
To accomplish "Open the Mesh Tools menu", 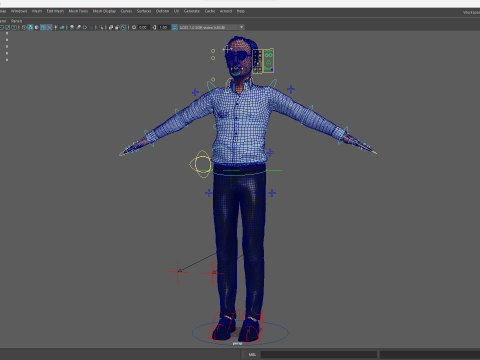I will tap(78, 11).
